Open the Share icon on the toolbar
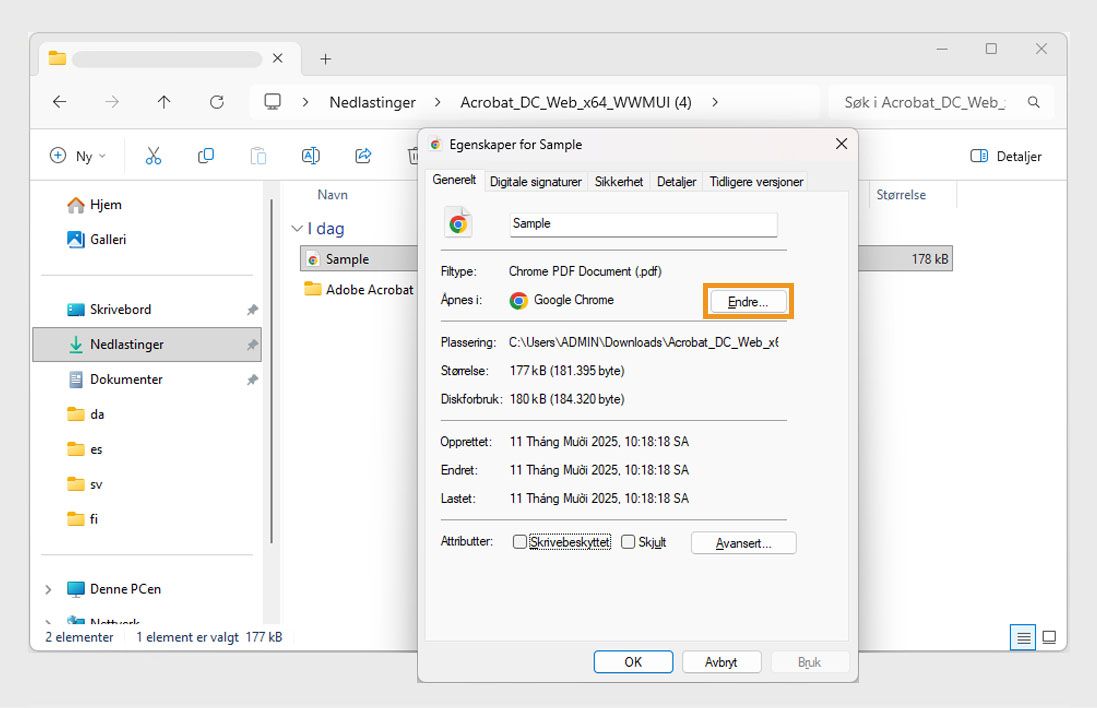 coord(362,156)
